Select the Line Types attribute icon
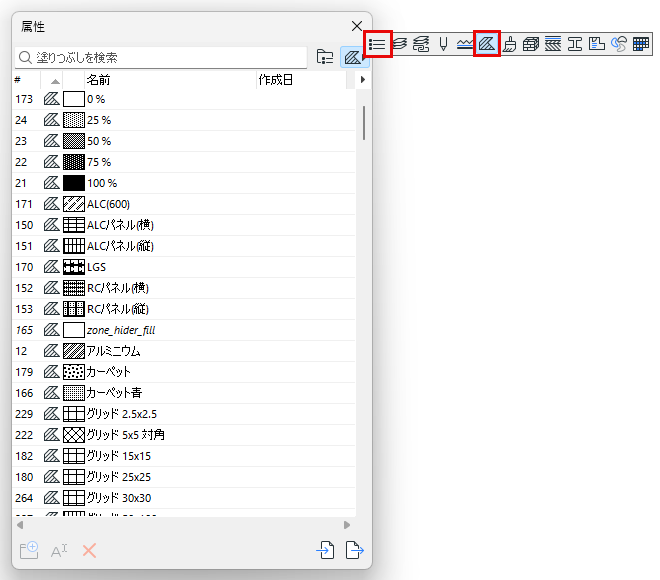Viewport: 660px width, 580px height. (x=465, y=44)
